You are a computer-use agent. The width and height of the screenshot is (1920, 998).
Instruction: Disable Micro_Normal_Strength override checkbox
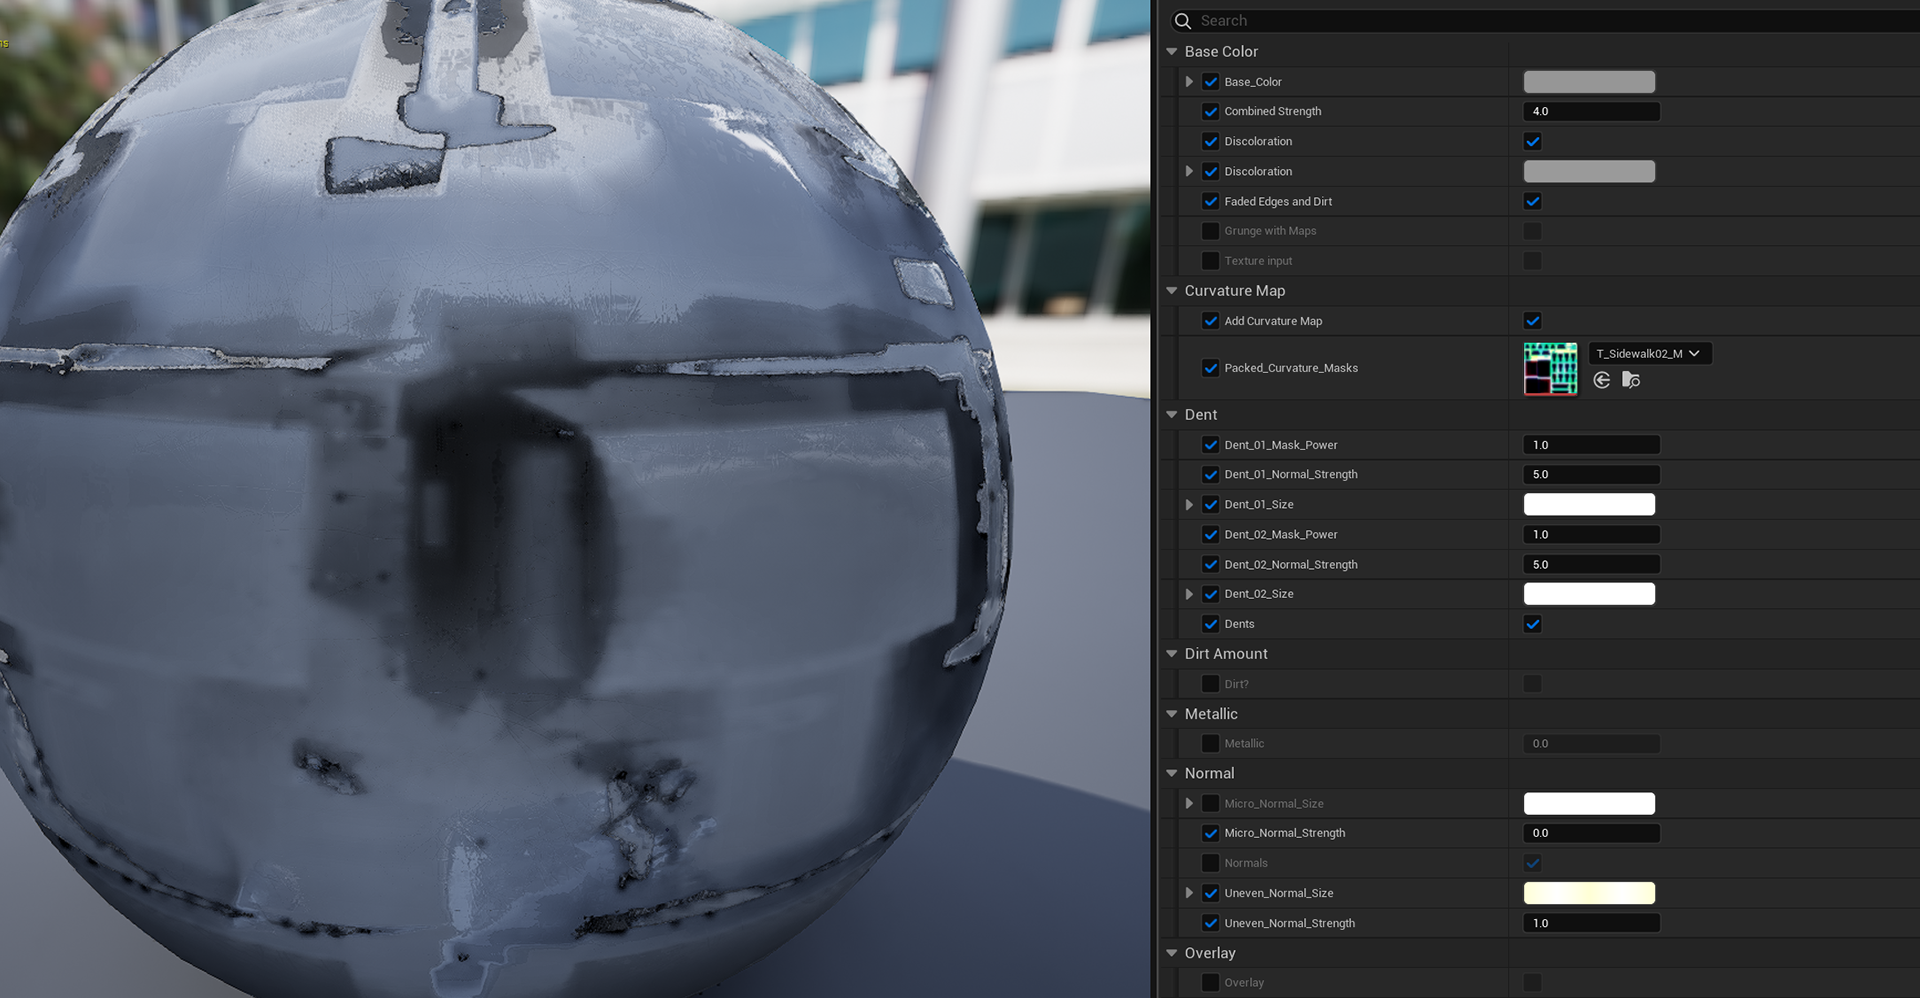click(1210, 833)
